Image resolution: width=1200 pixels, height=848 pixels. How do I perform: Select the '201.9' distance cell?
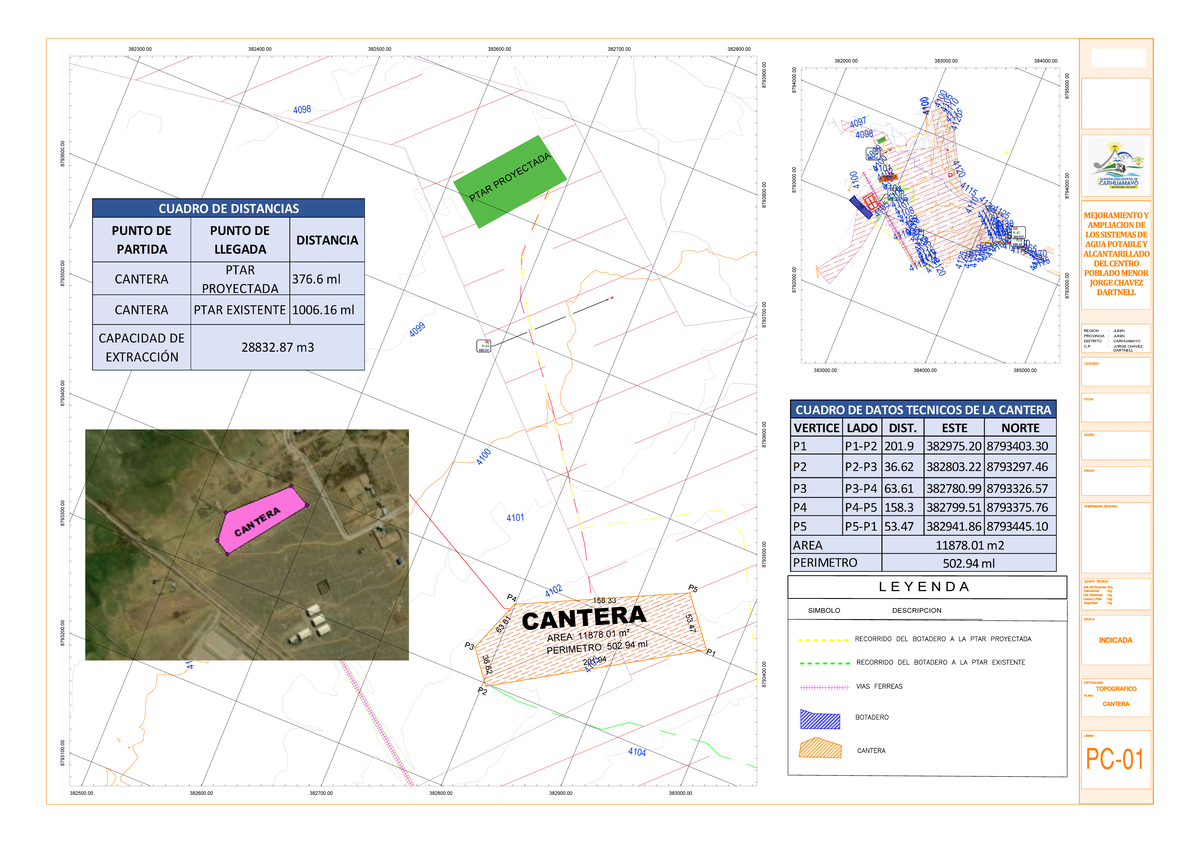pos(904,447)
